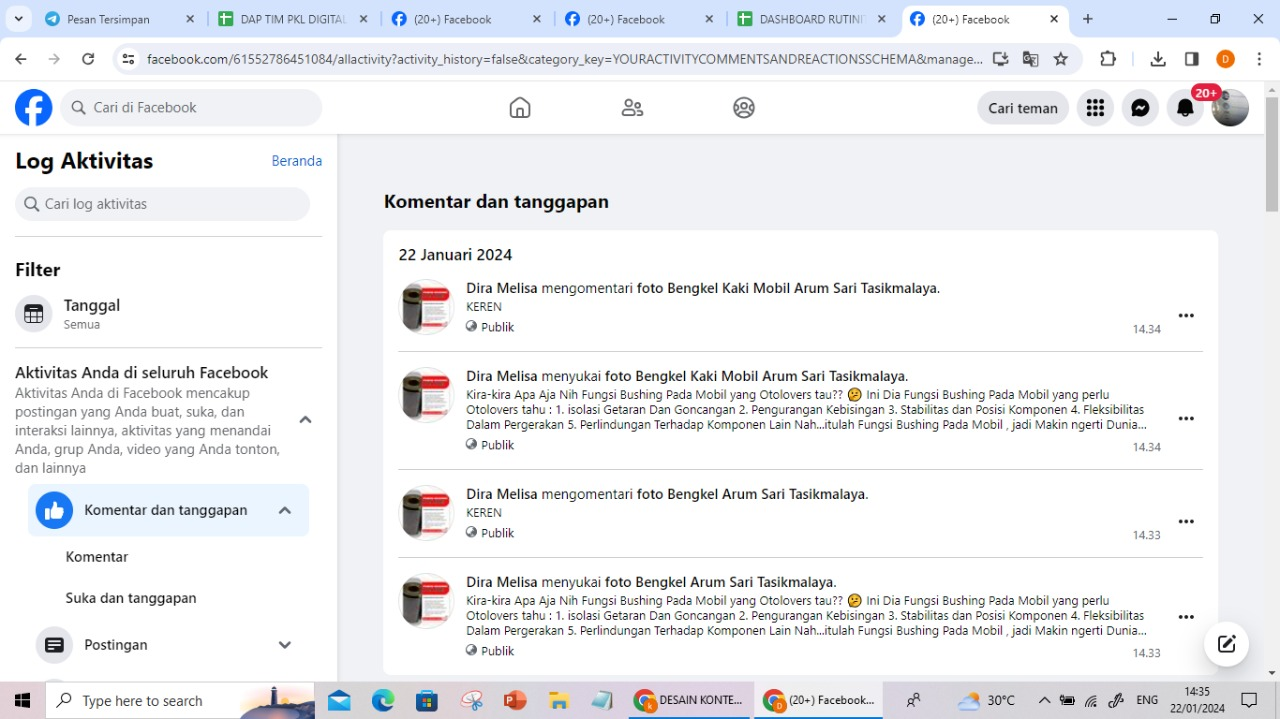Click the Postingan section icon
1280x719 pixels.
pos(54,645)
